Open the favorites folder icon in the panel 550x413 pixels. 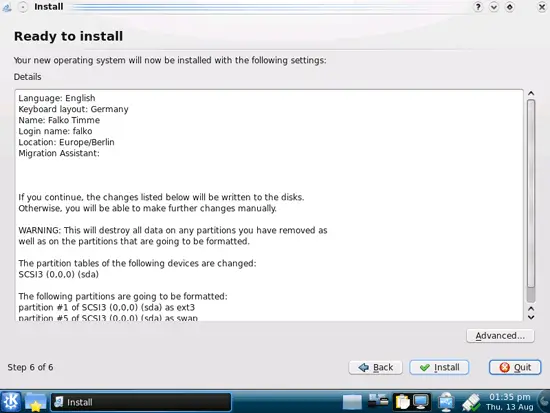(35, 402)
